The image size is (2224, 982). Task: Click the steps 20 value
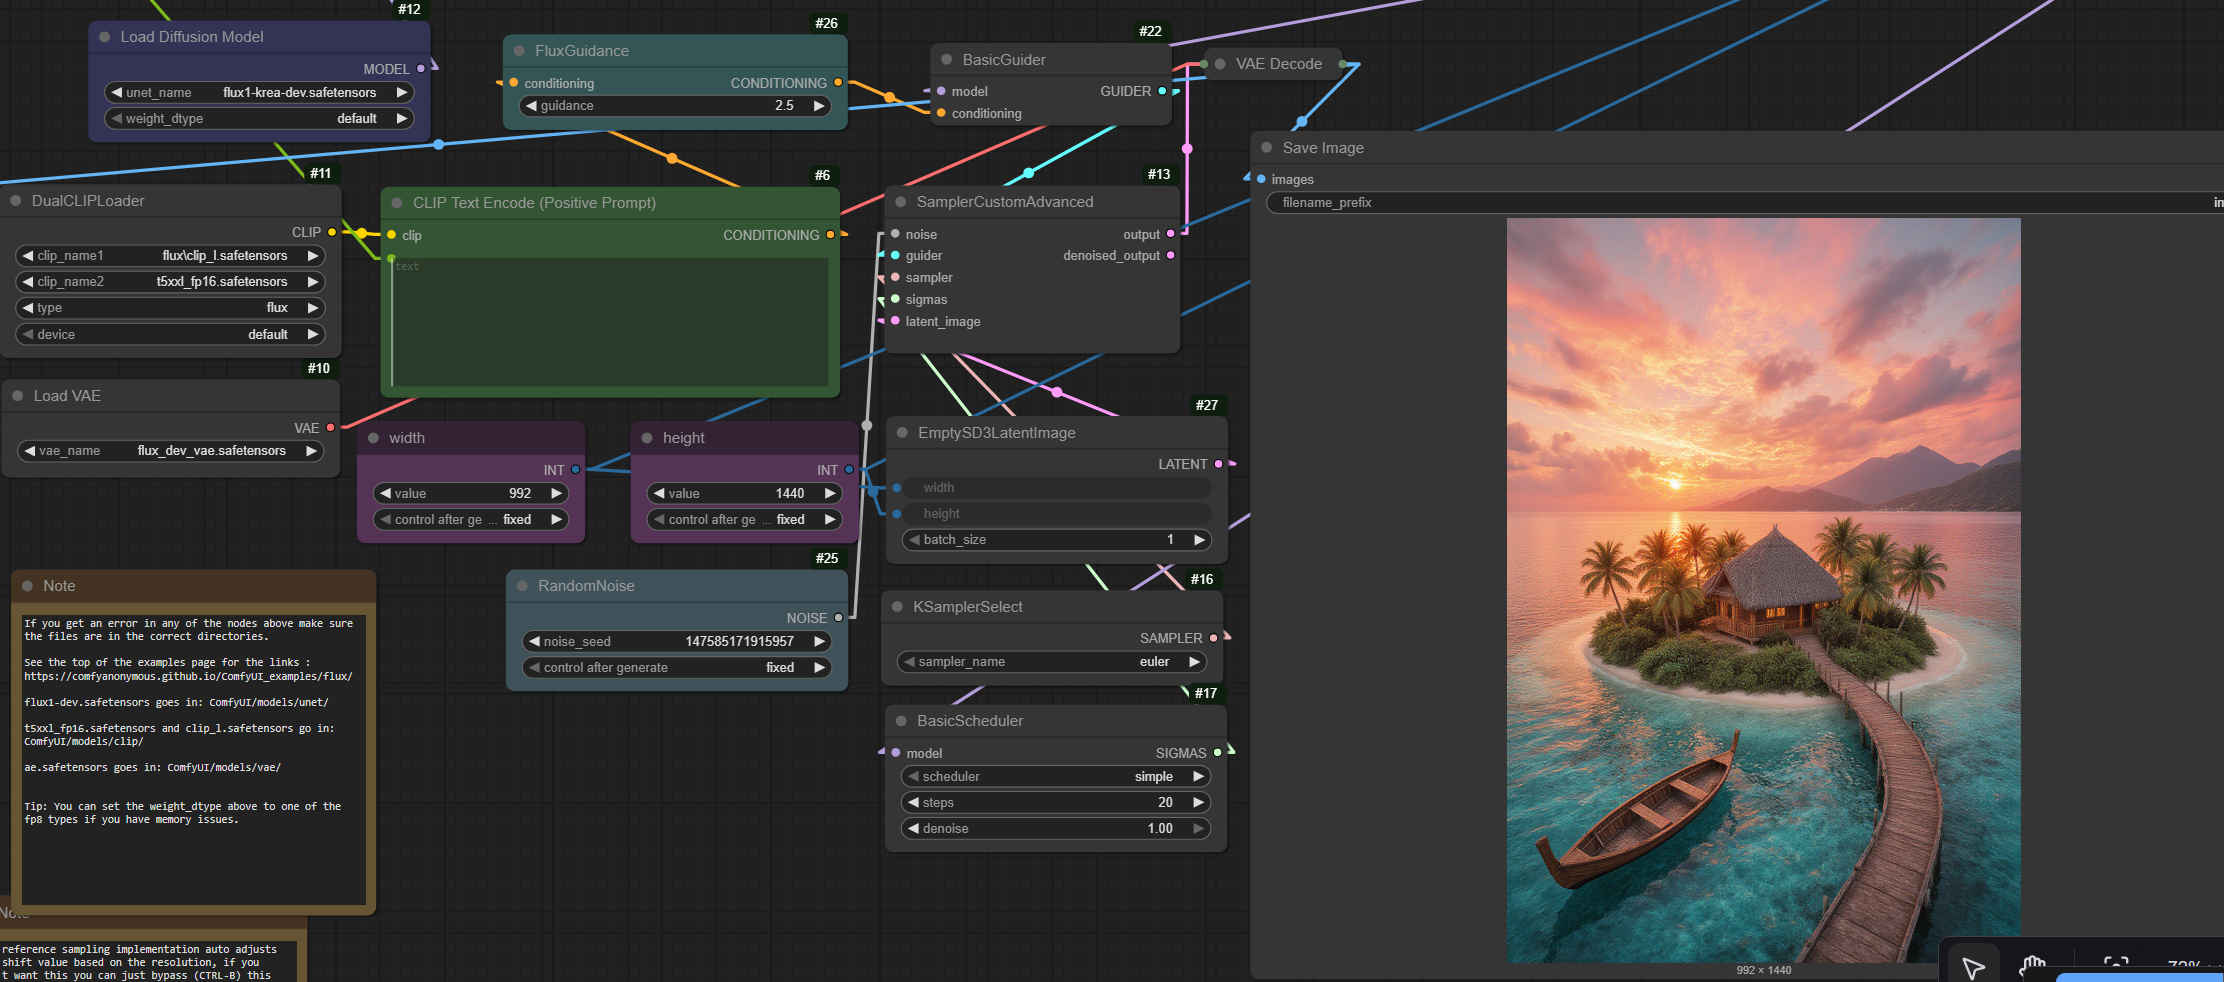coord(1165,802)
